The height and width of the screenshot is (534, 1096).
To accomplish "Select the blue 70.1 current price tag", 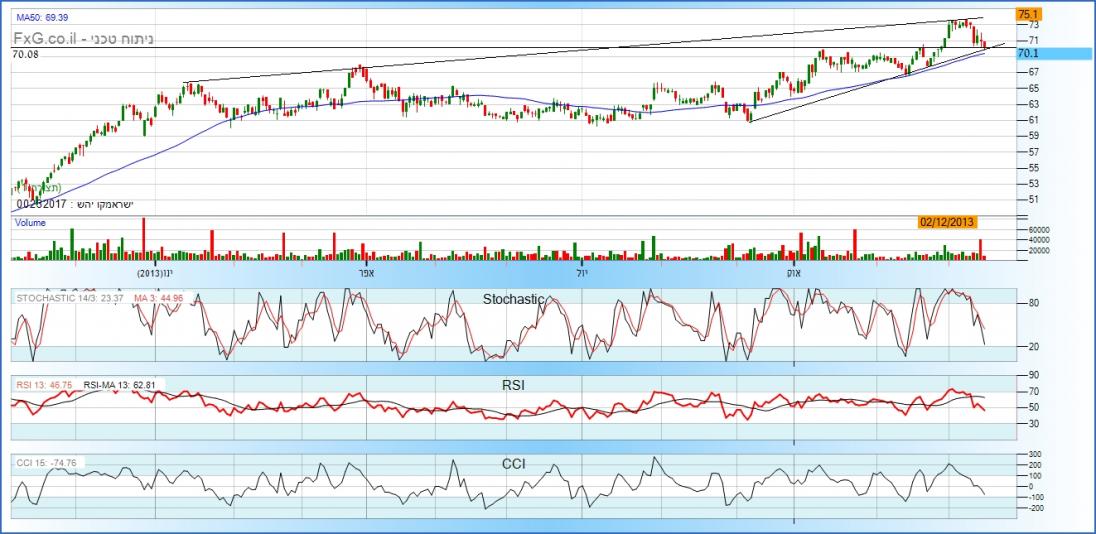I will [1027, 53].
